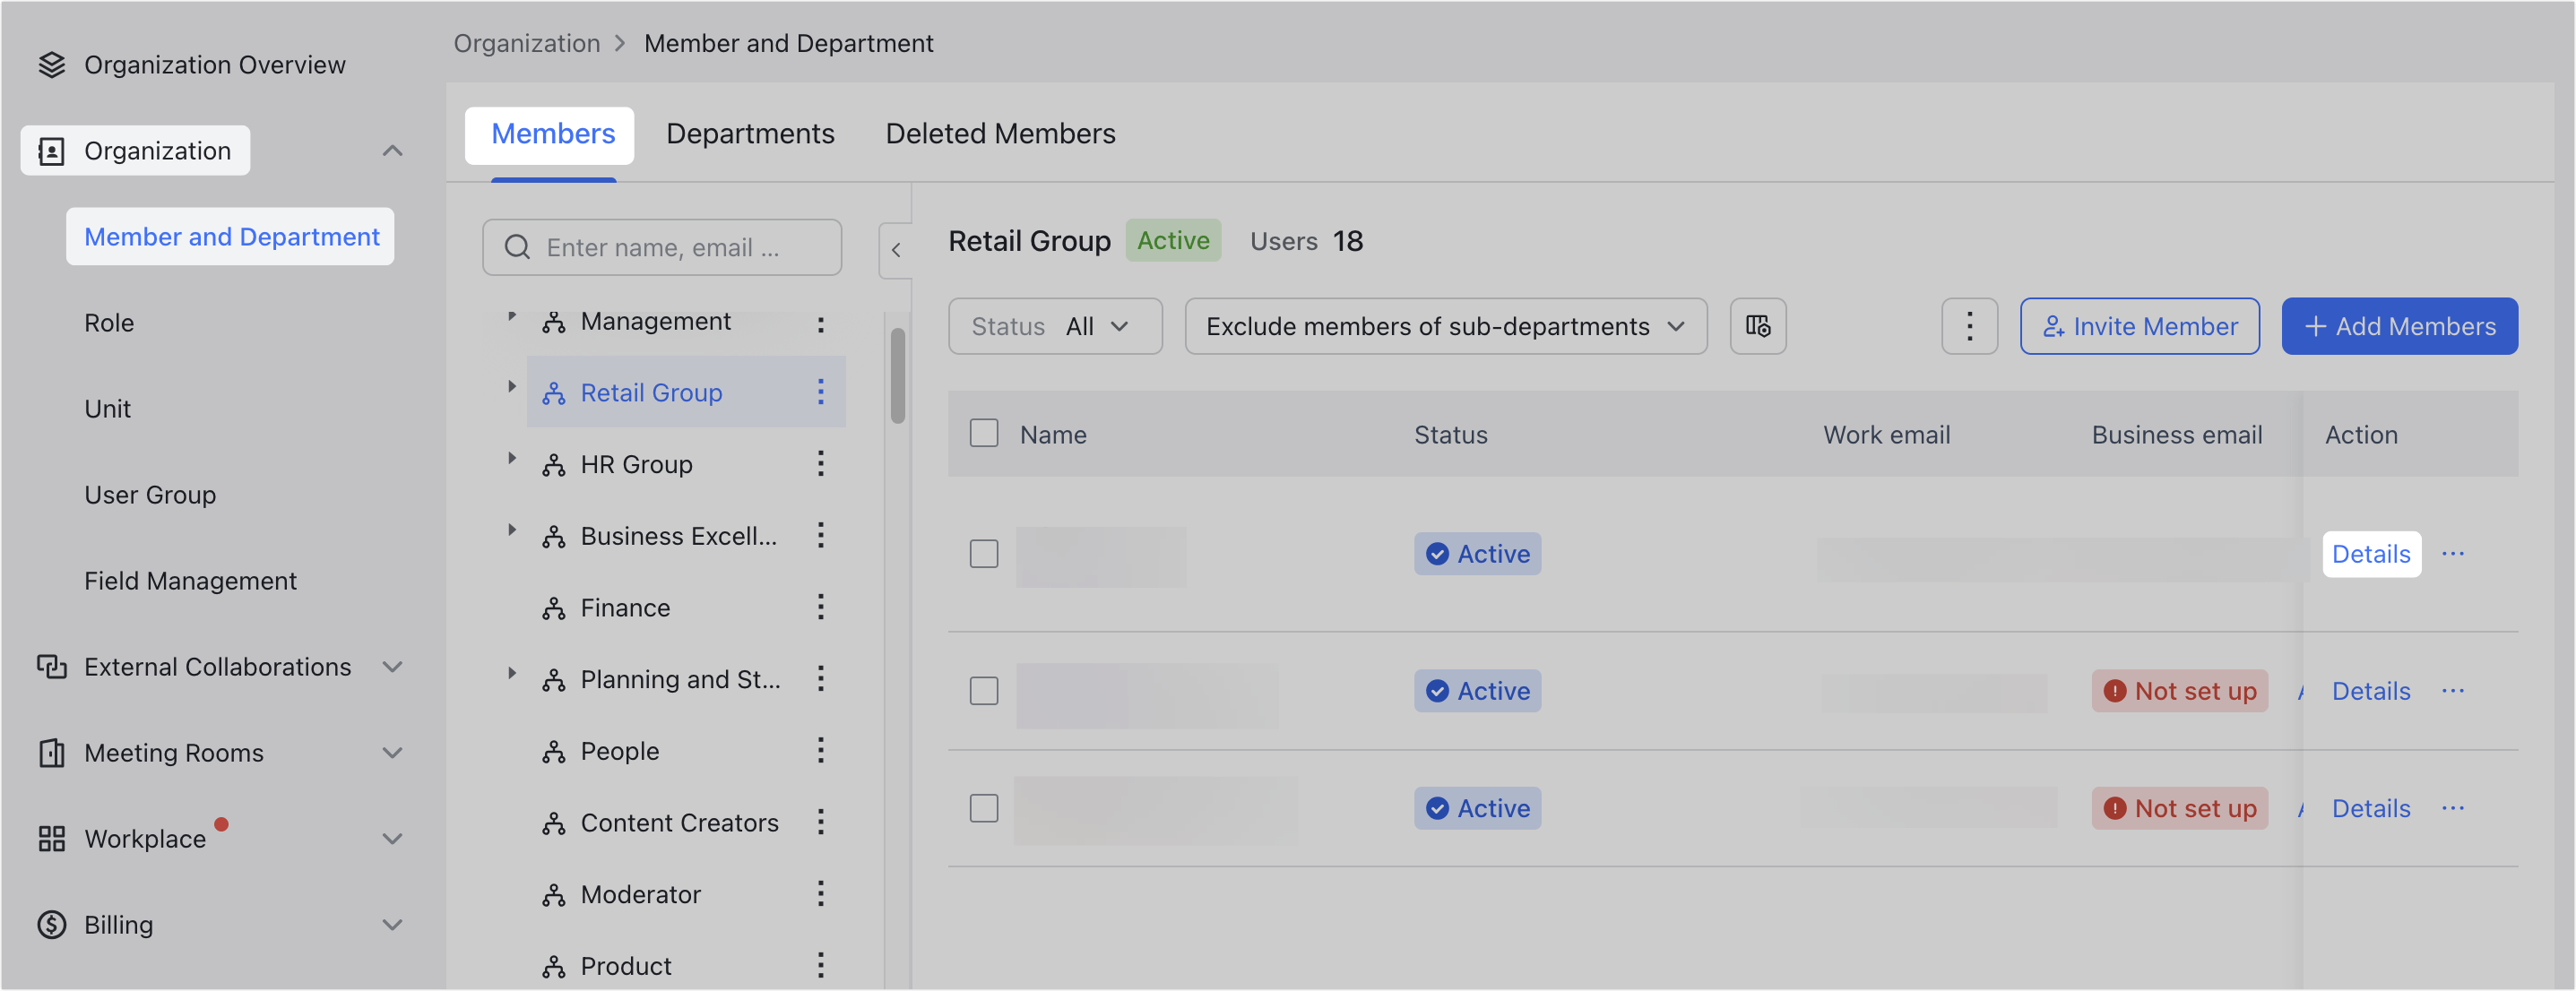Open the Exclude members of sub-departments dropdown

tap(1446, 326)
